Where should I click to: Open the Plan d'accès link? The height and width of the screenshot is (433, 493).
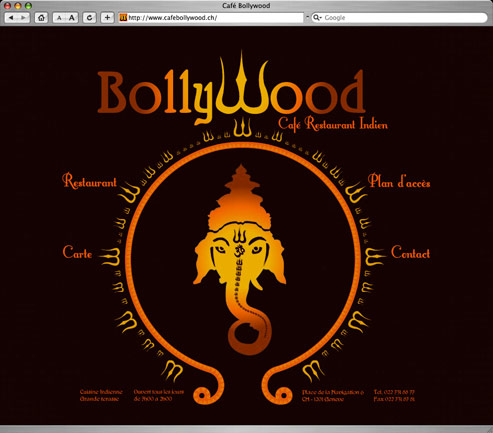pyautogui.click(x=399, y=181)
